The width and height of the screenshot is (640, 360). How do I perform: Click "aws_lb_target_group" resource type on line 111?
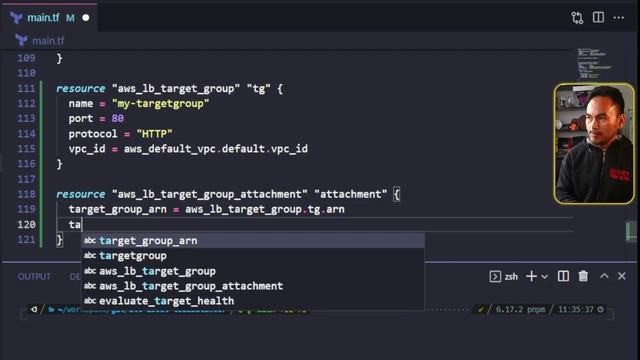pyautogui.click(x=176, y=89)
